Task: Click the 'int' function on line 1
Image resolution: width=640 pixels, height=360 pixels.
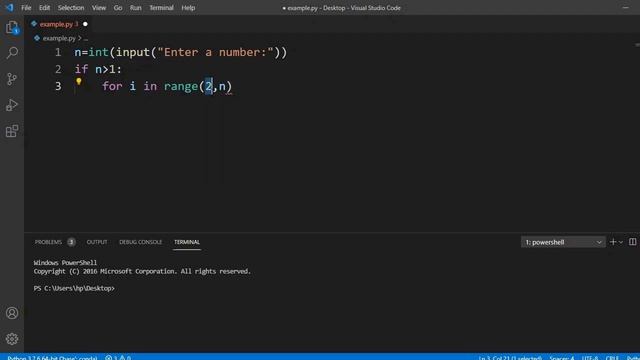Action: pyautogui.click(x=98, y=52)
